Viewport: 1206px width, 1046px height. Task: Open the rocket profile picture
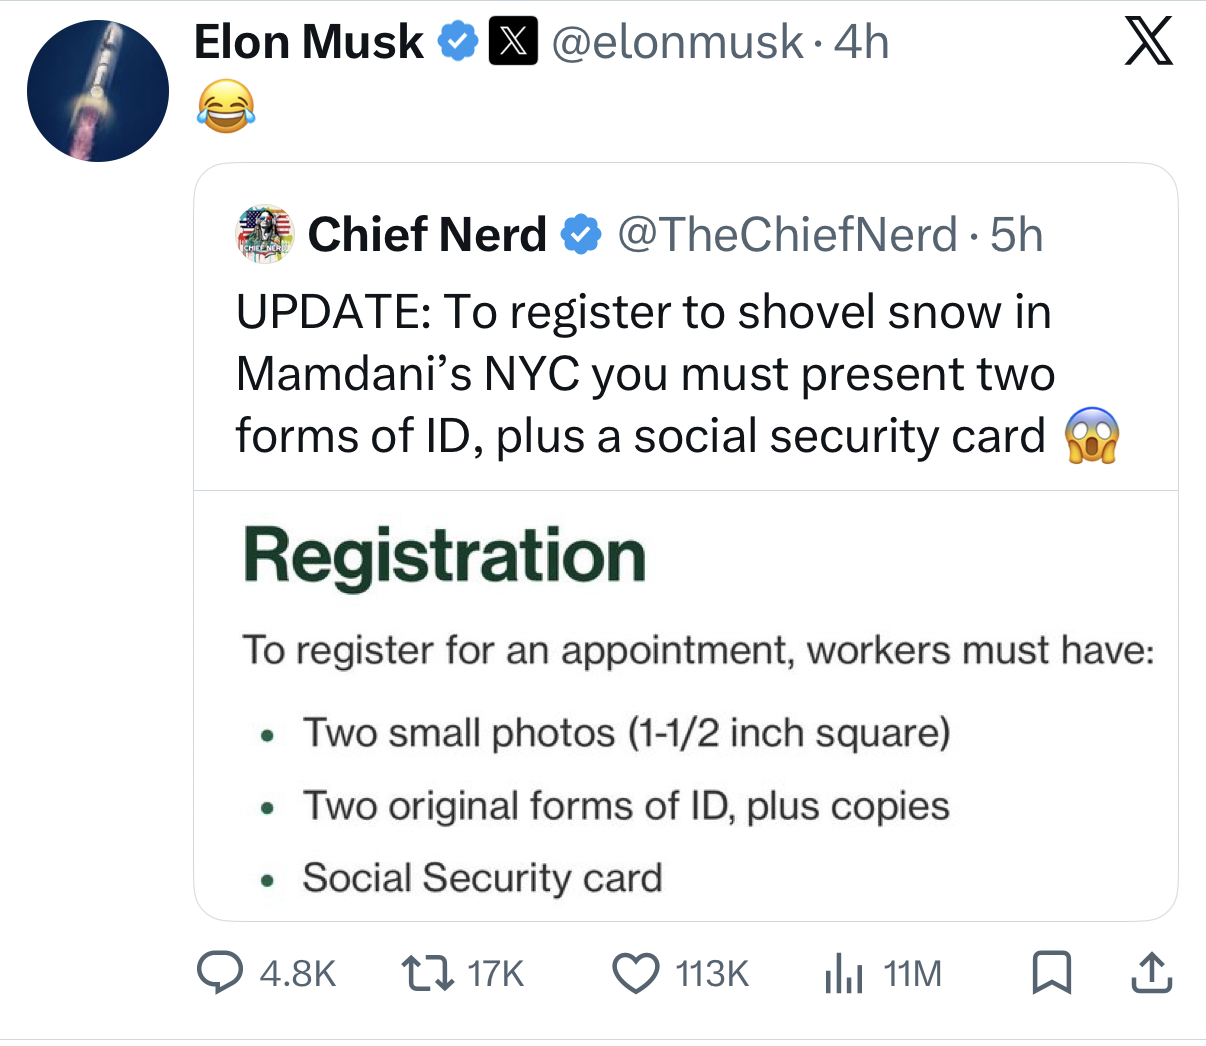(98, 91)
